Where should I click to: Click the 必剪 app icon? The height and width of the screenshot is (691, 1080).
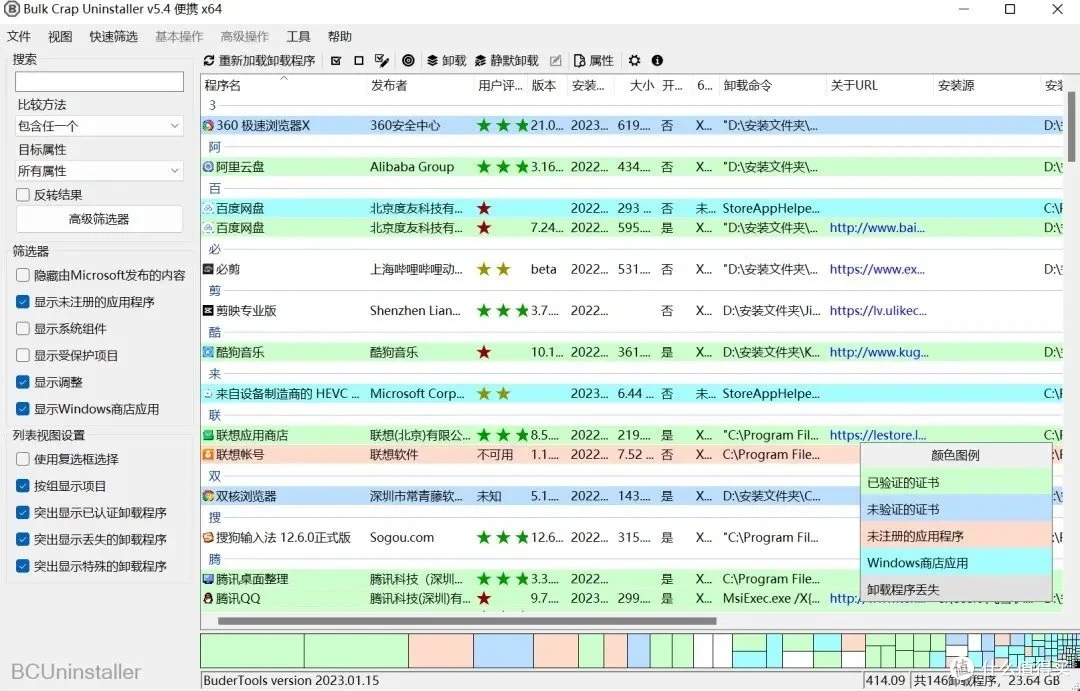point(208,269)
